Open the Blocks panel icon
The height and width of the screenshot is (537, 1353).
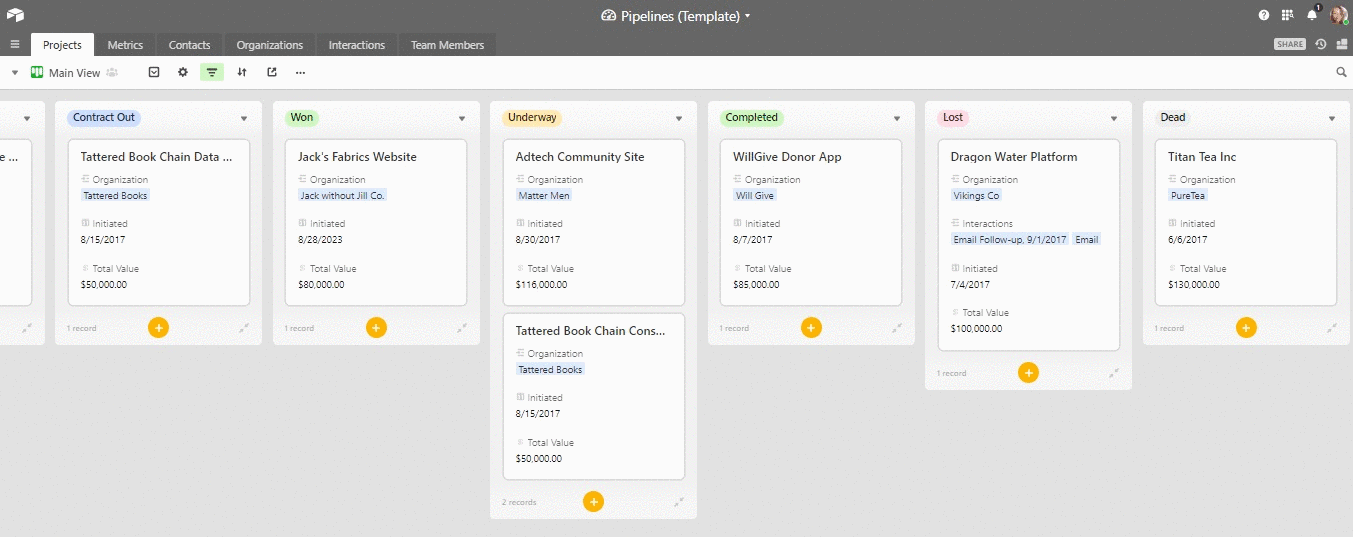tap(1341, 44)
